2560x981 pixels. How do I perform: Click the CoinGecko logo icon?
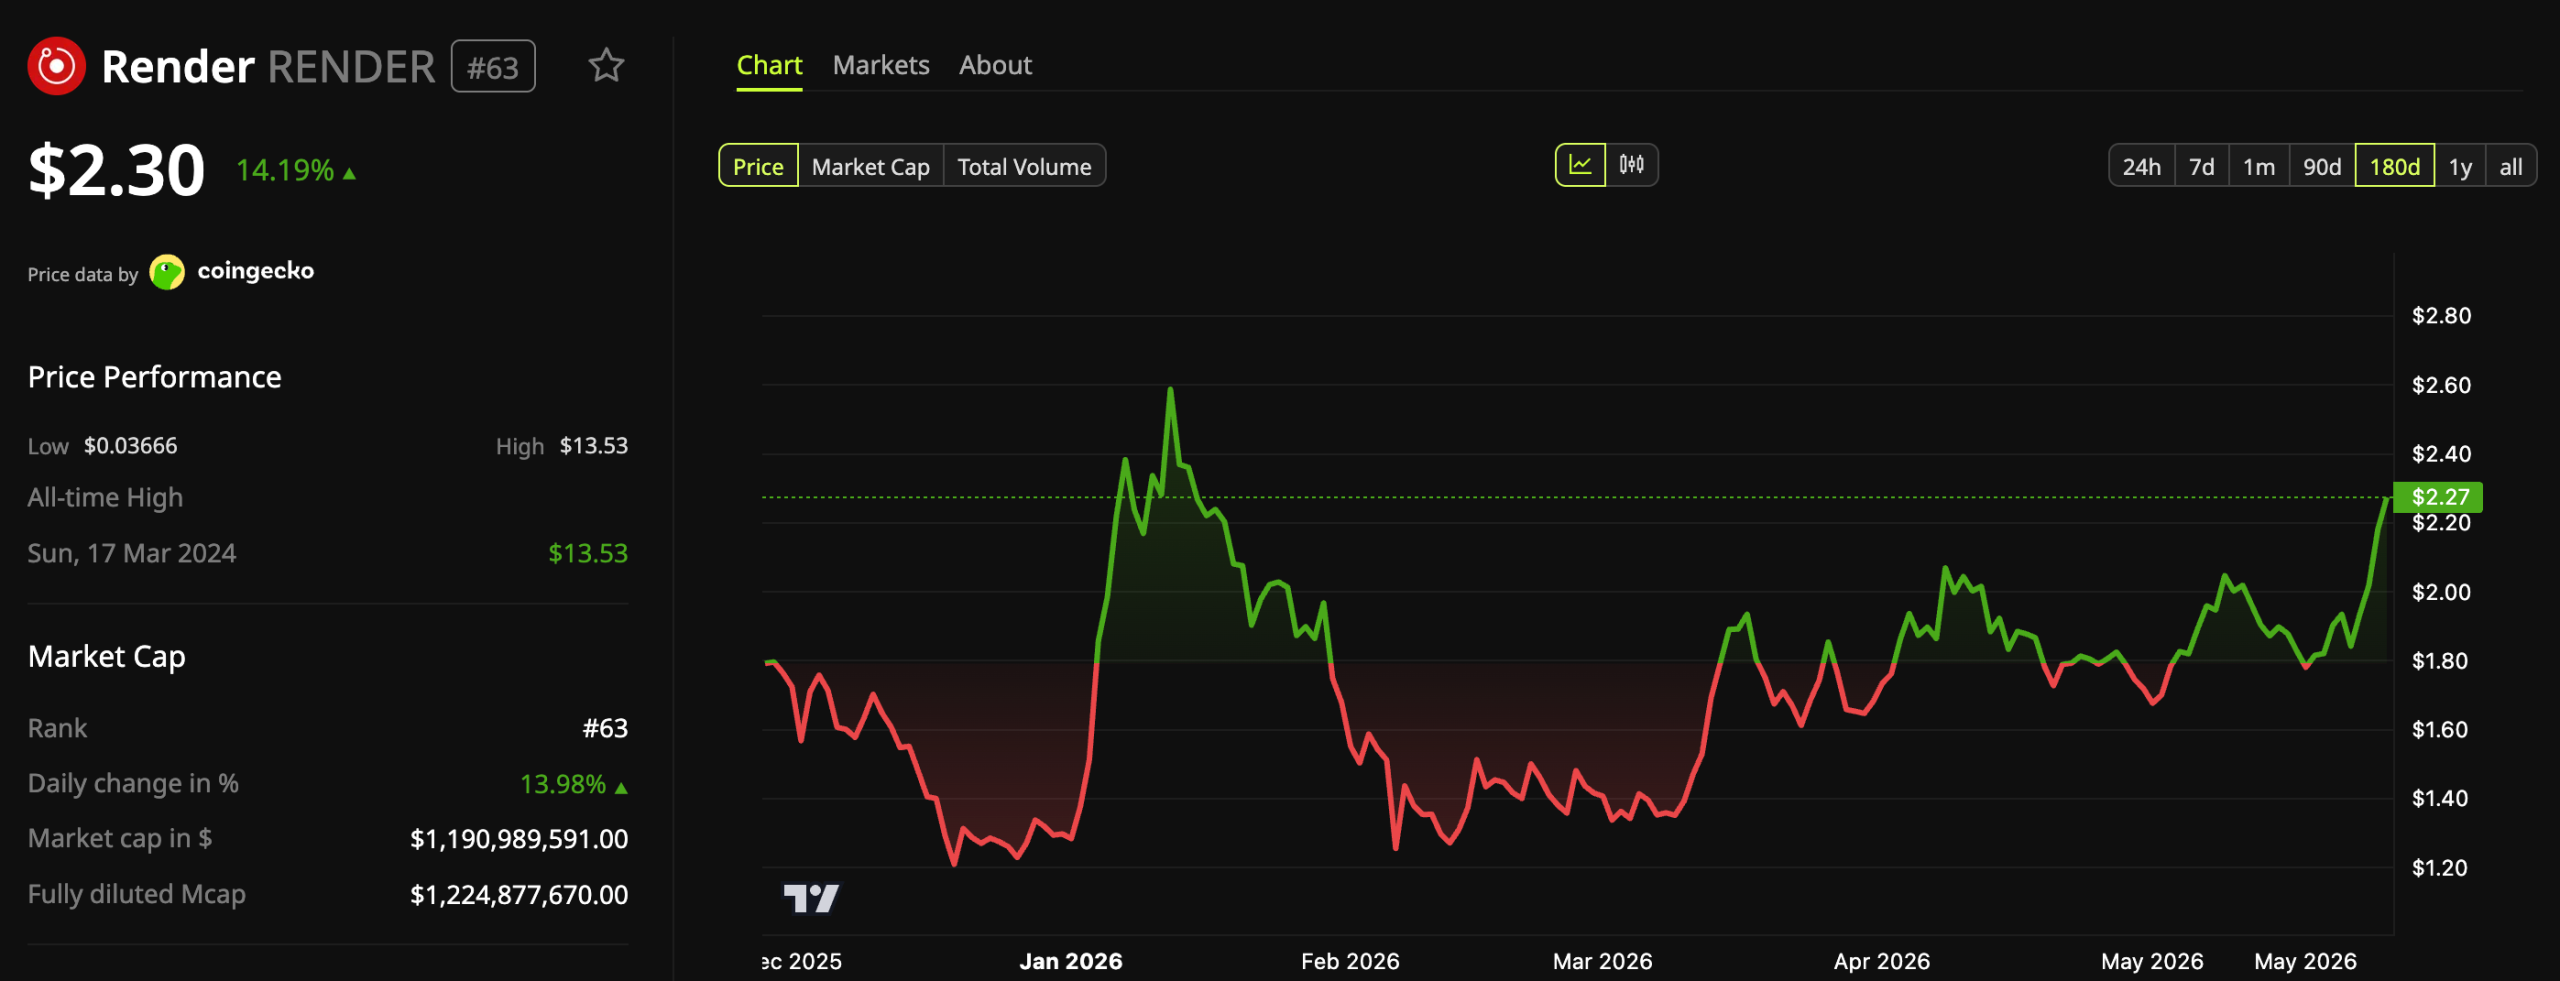click(x=167, y=272)
